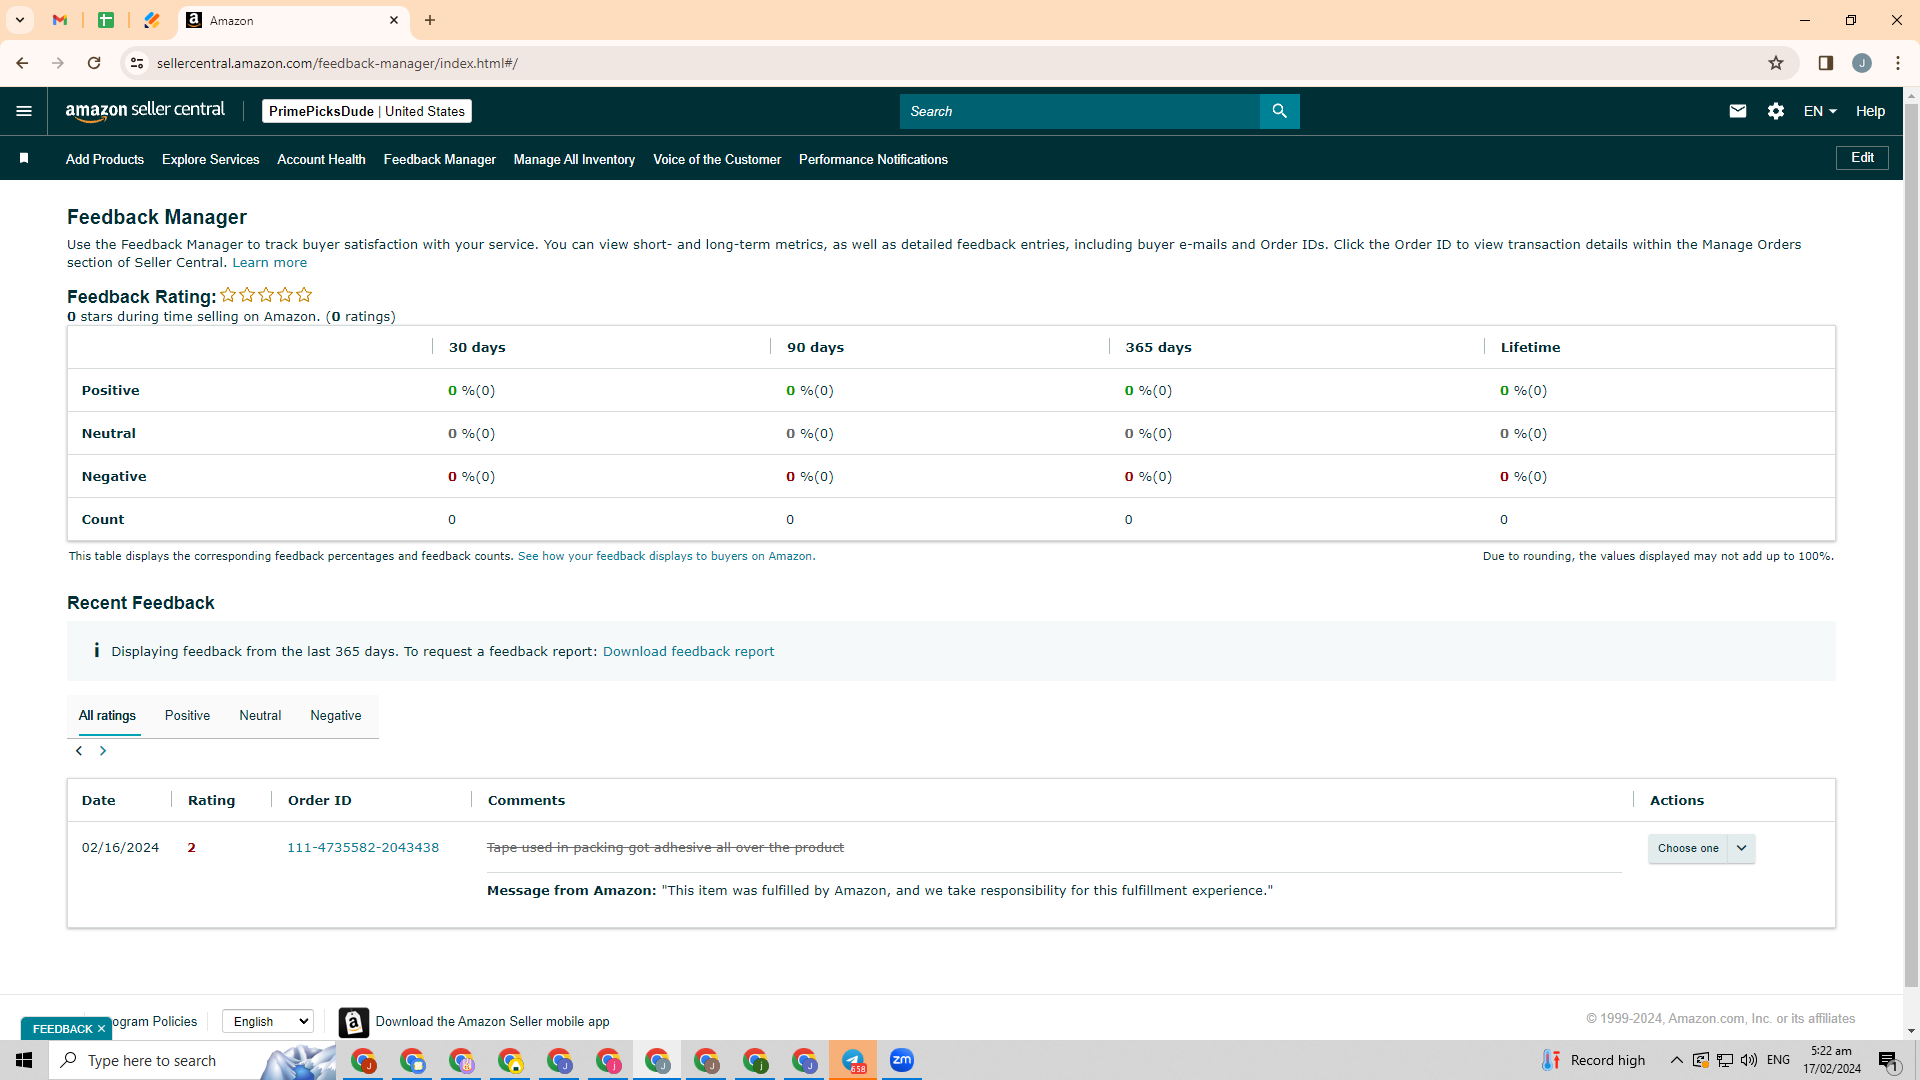Open Add Products menu item
The height and width of the screenshot is (1080, 1920).
point(105,159)
